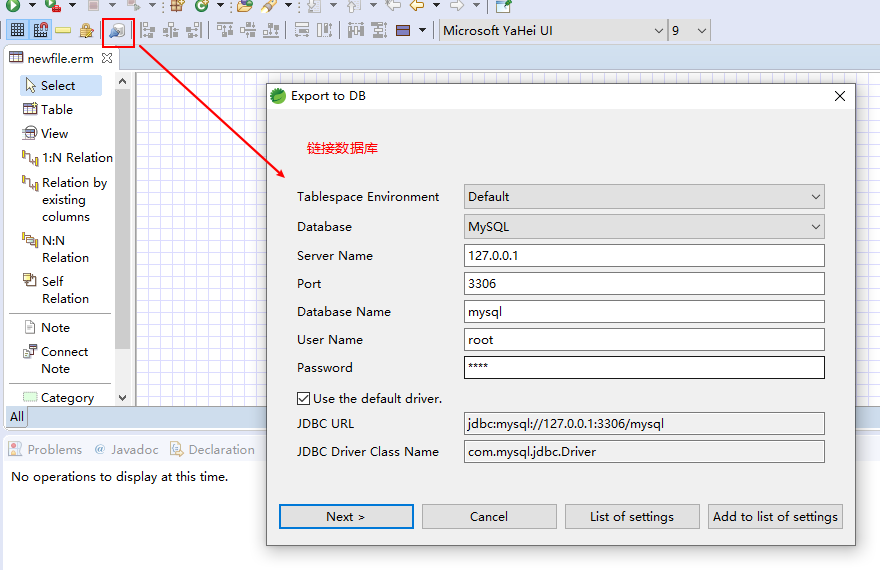Screen dimensions: 880x570
Task: Click the yellow Back navigation arrow
Action: [416, 6]
